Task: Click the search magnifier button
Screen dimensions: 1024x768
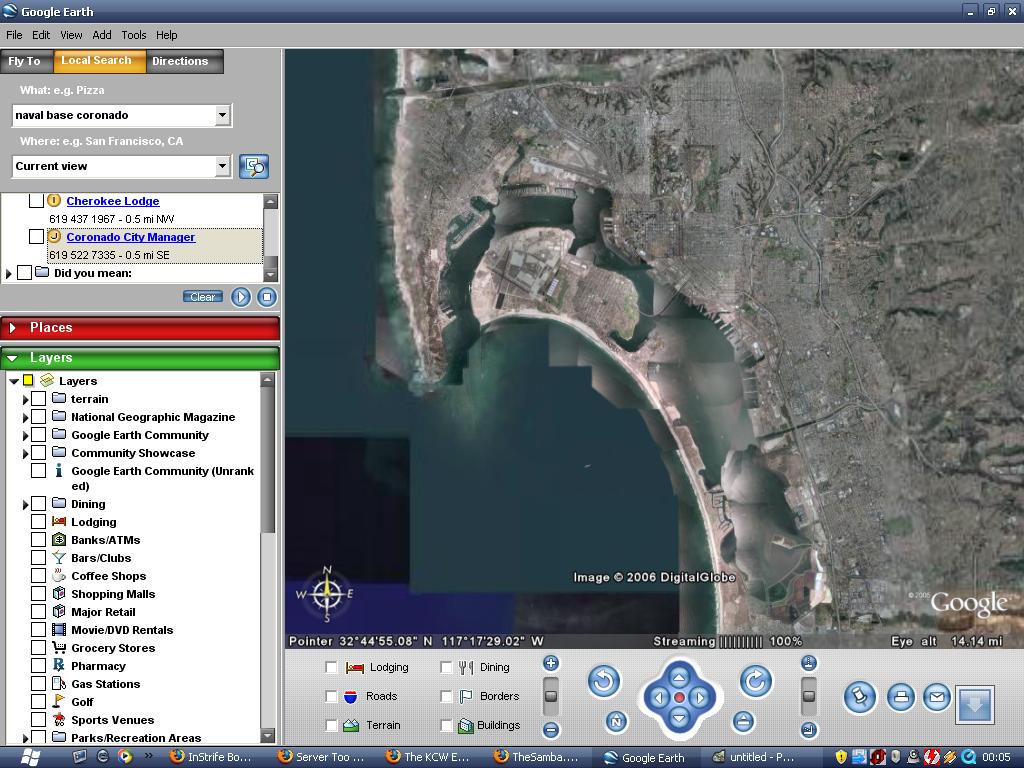Action: [x=254, y=166]
